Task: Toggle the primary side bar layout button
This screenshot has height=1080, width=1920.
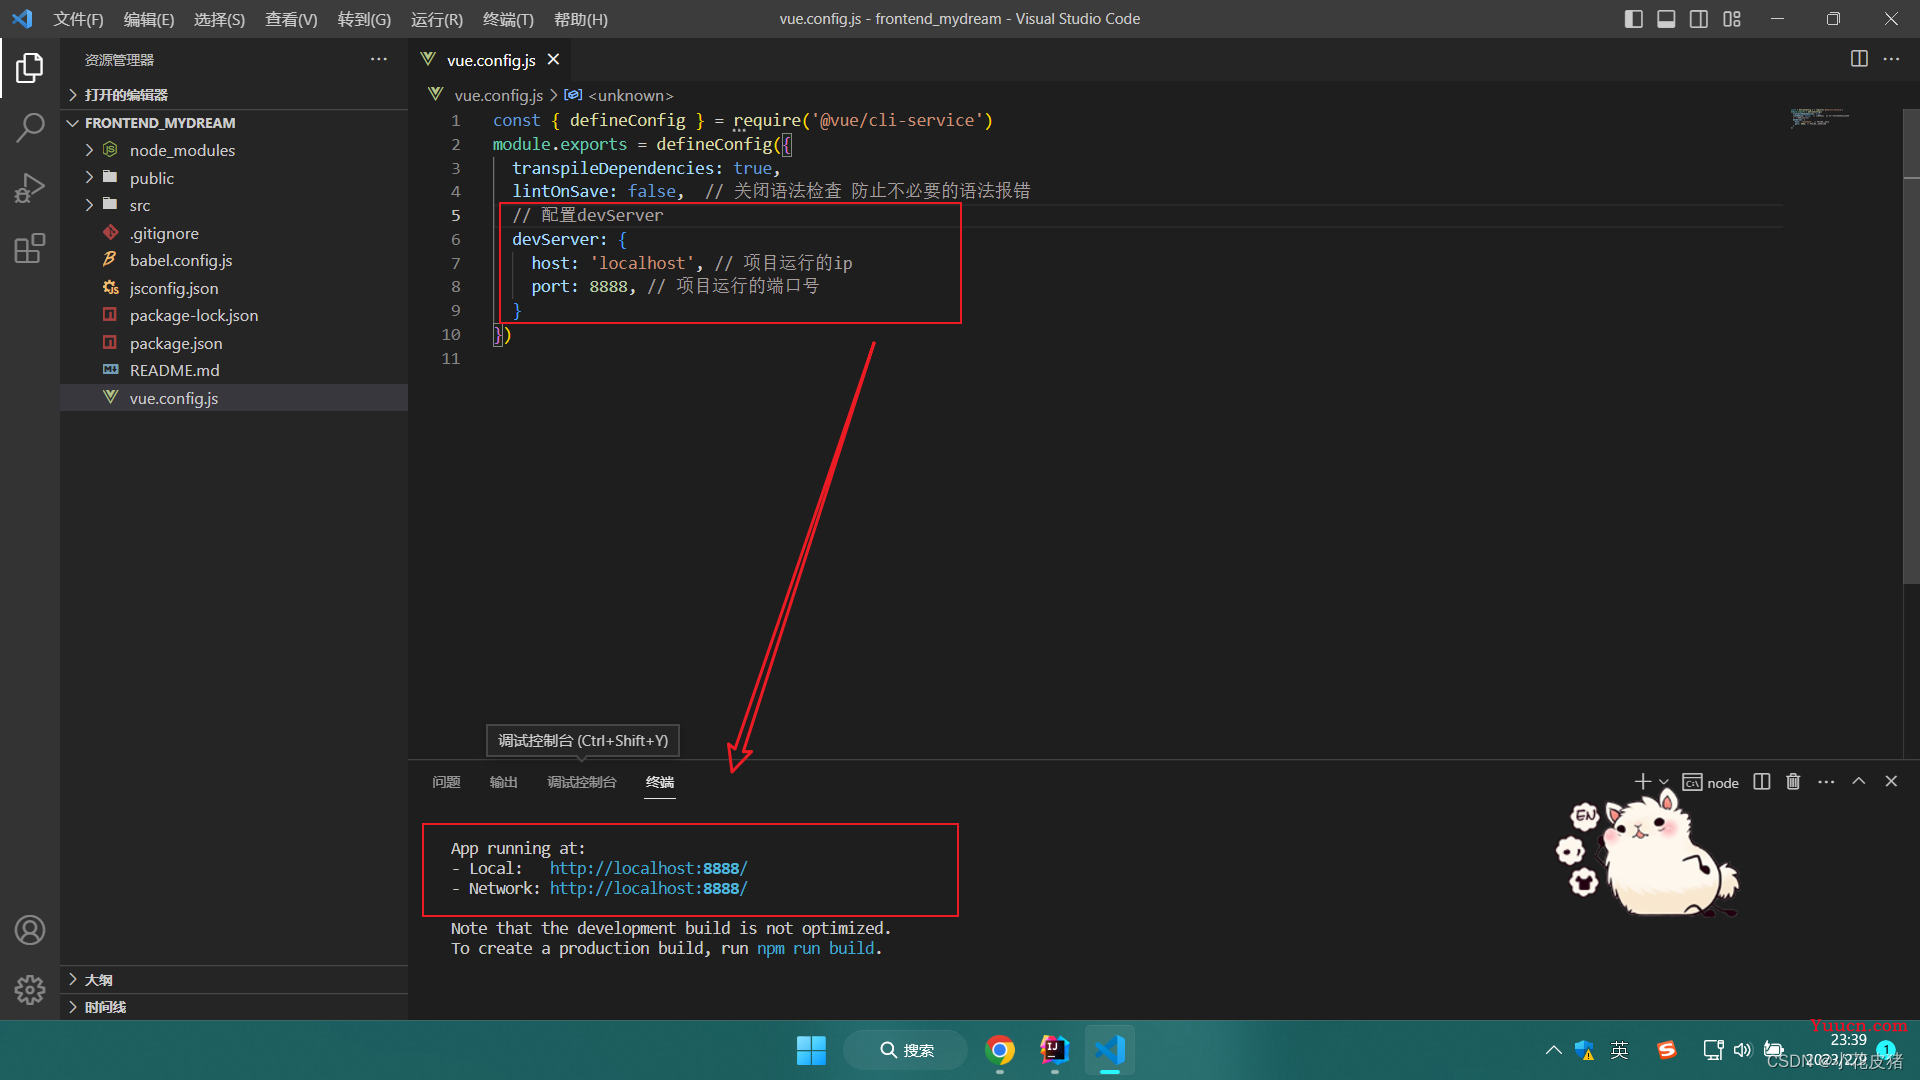Action: 1634,19
